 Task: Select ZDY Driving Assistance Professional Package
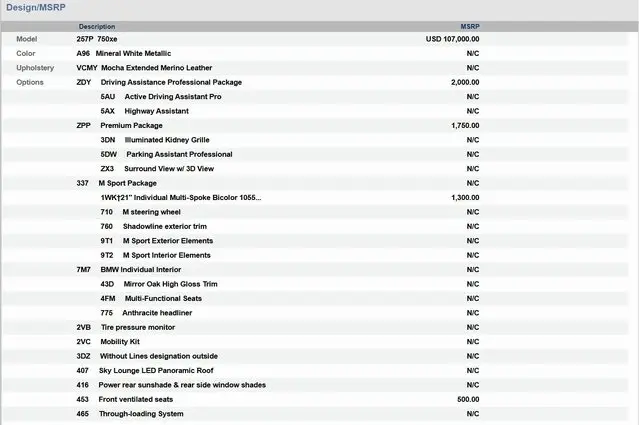[170, 82]
